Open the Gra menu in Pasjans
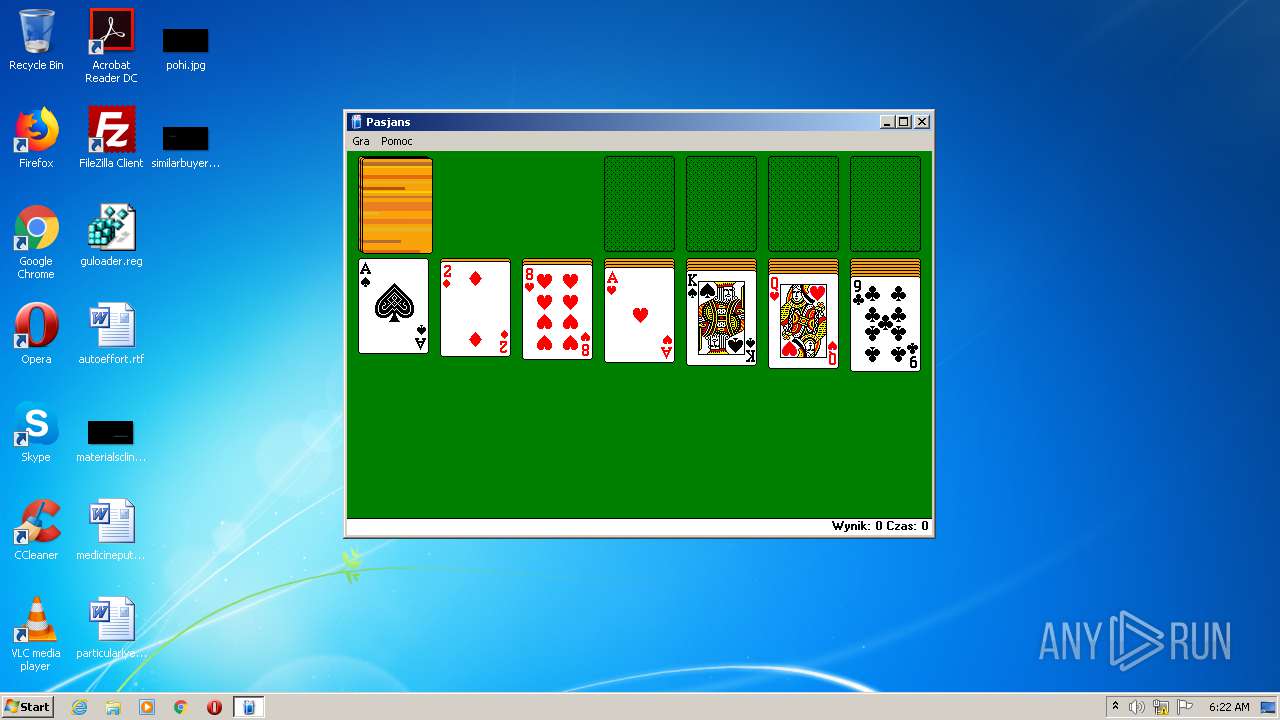 click(x=360, y=141)
